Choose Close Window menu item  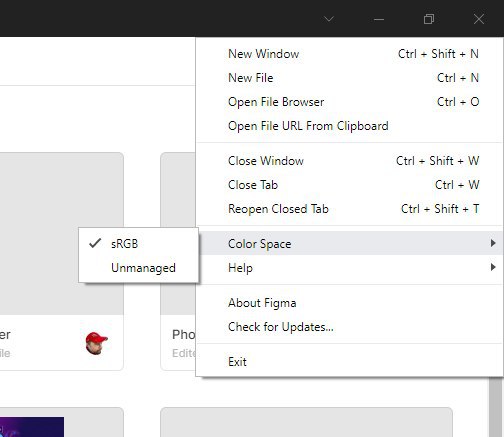[349, 161]
